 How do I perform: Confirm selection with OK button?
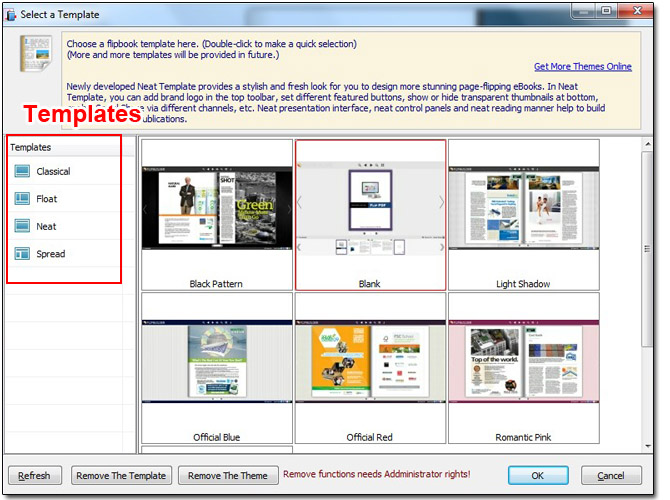(538, 475)
